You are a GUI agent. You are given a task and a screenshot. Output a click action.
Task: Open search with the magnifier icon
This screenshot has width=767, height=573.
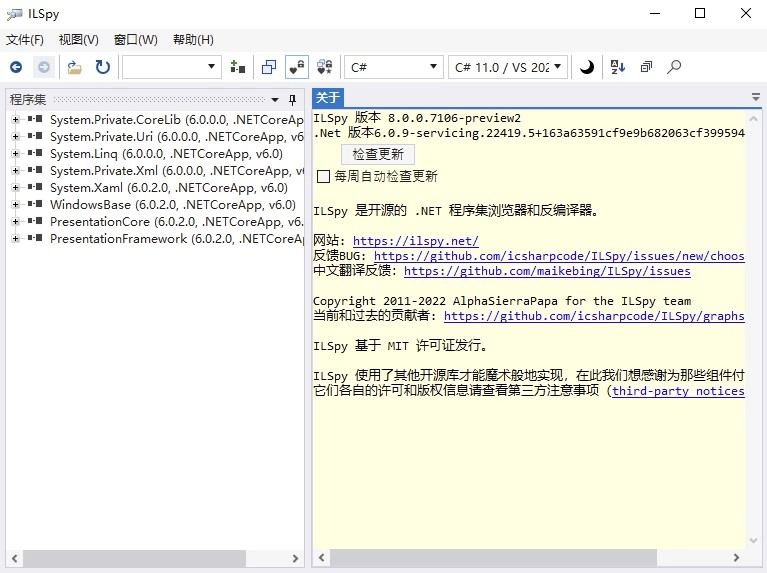click(674, 67)
